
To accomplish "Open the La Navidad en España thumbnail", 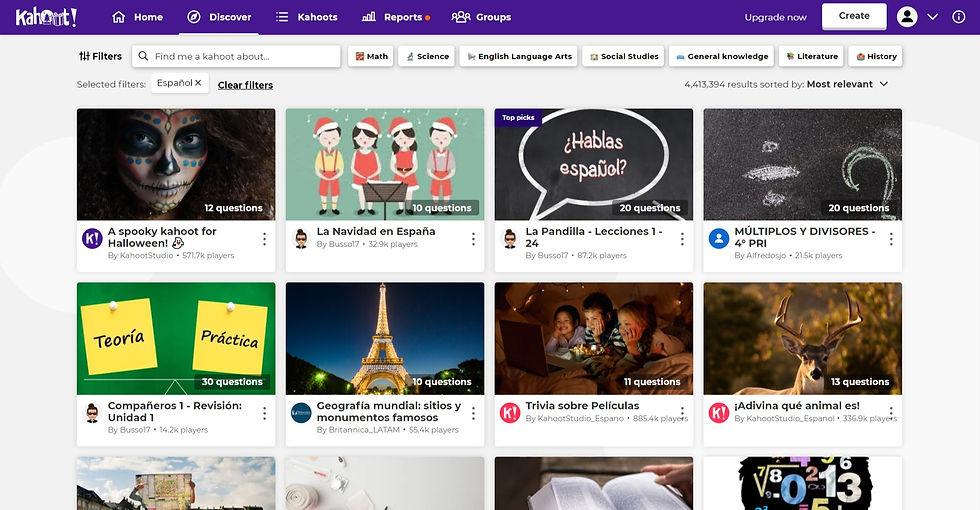I will 384,164.
